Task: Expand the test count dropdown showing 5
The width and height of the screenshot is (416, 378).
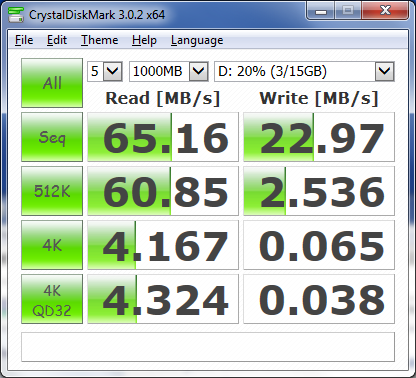Action: 112,71
